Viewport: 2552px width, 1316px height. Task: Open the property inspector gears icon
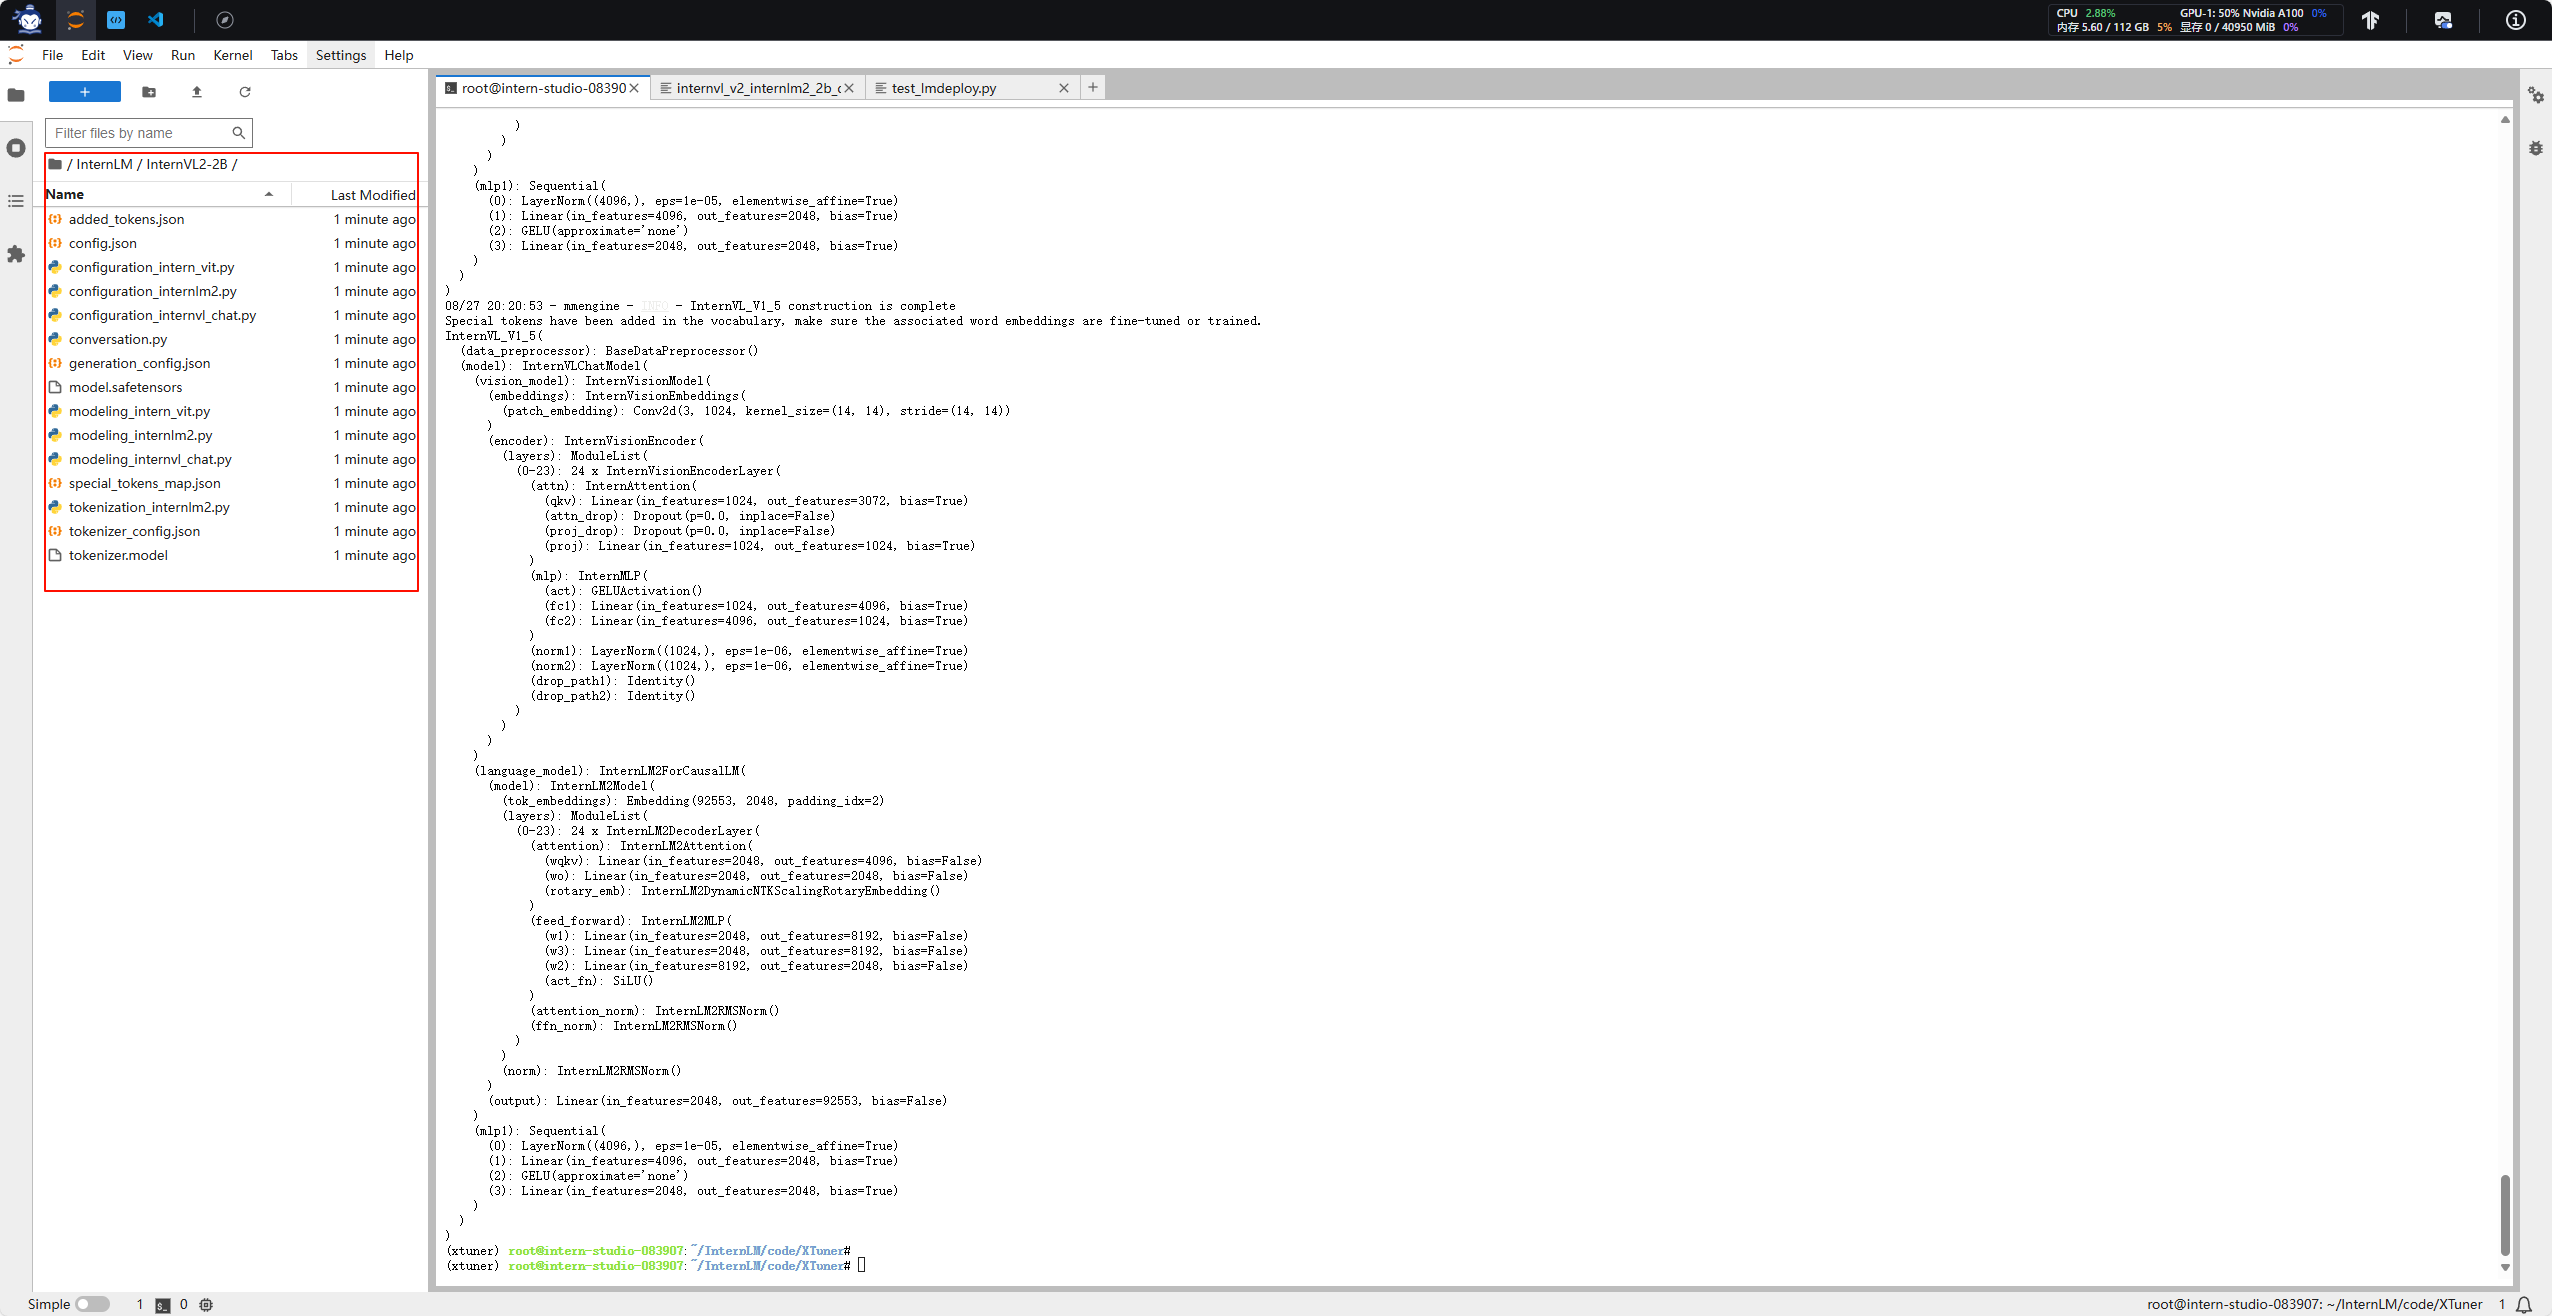pos(2535,95)
